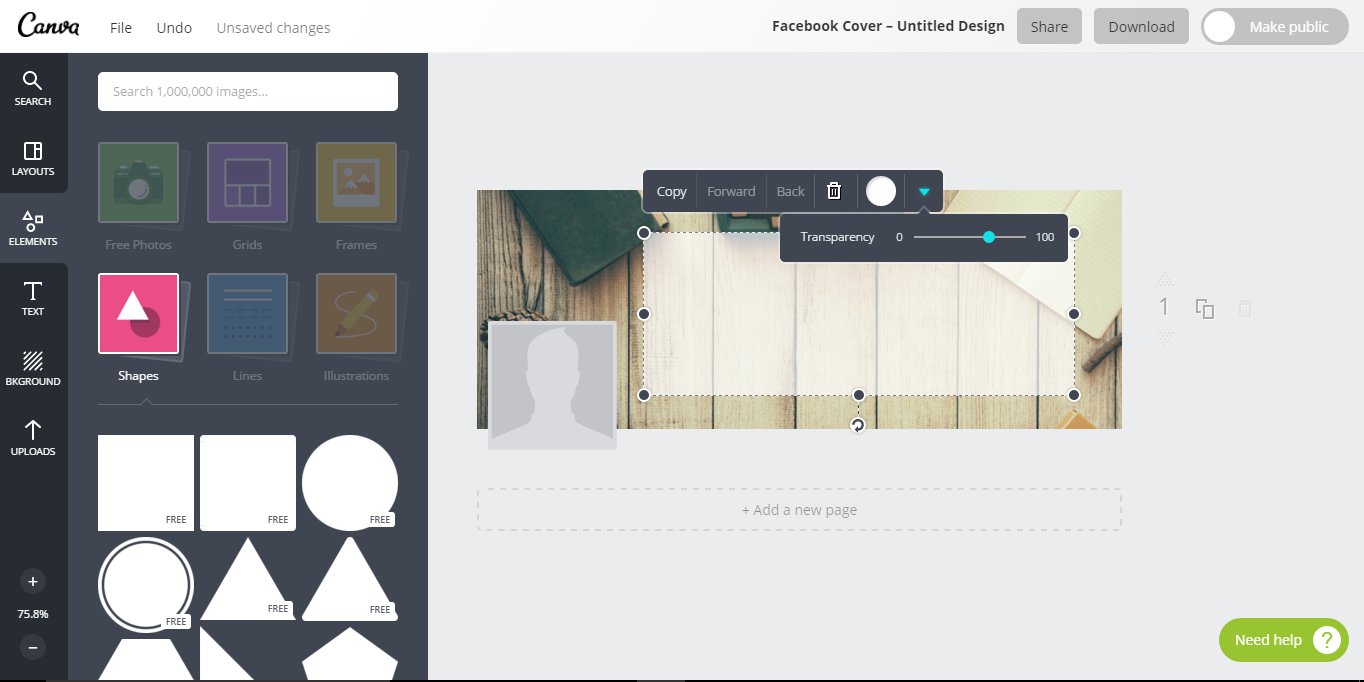Open the Uploads panel
The height and width of the screenshot is (682, 1364).
tap(33, 438)
